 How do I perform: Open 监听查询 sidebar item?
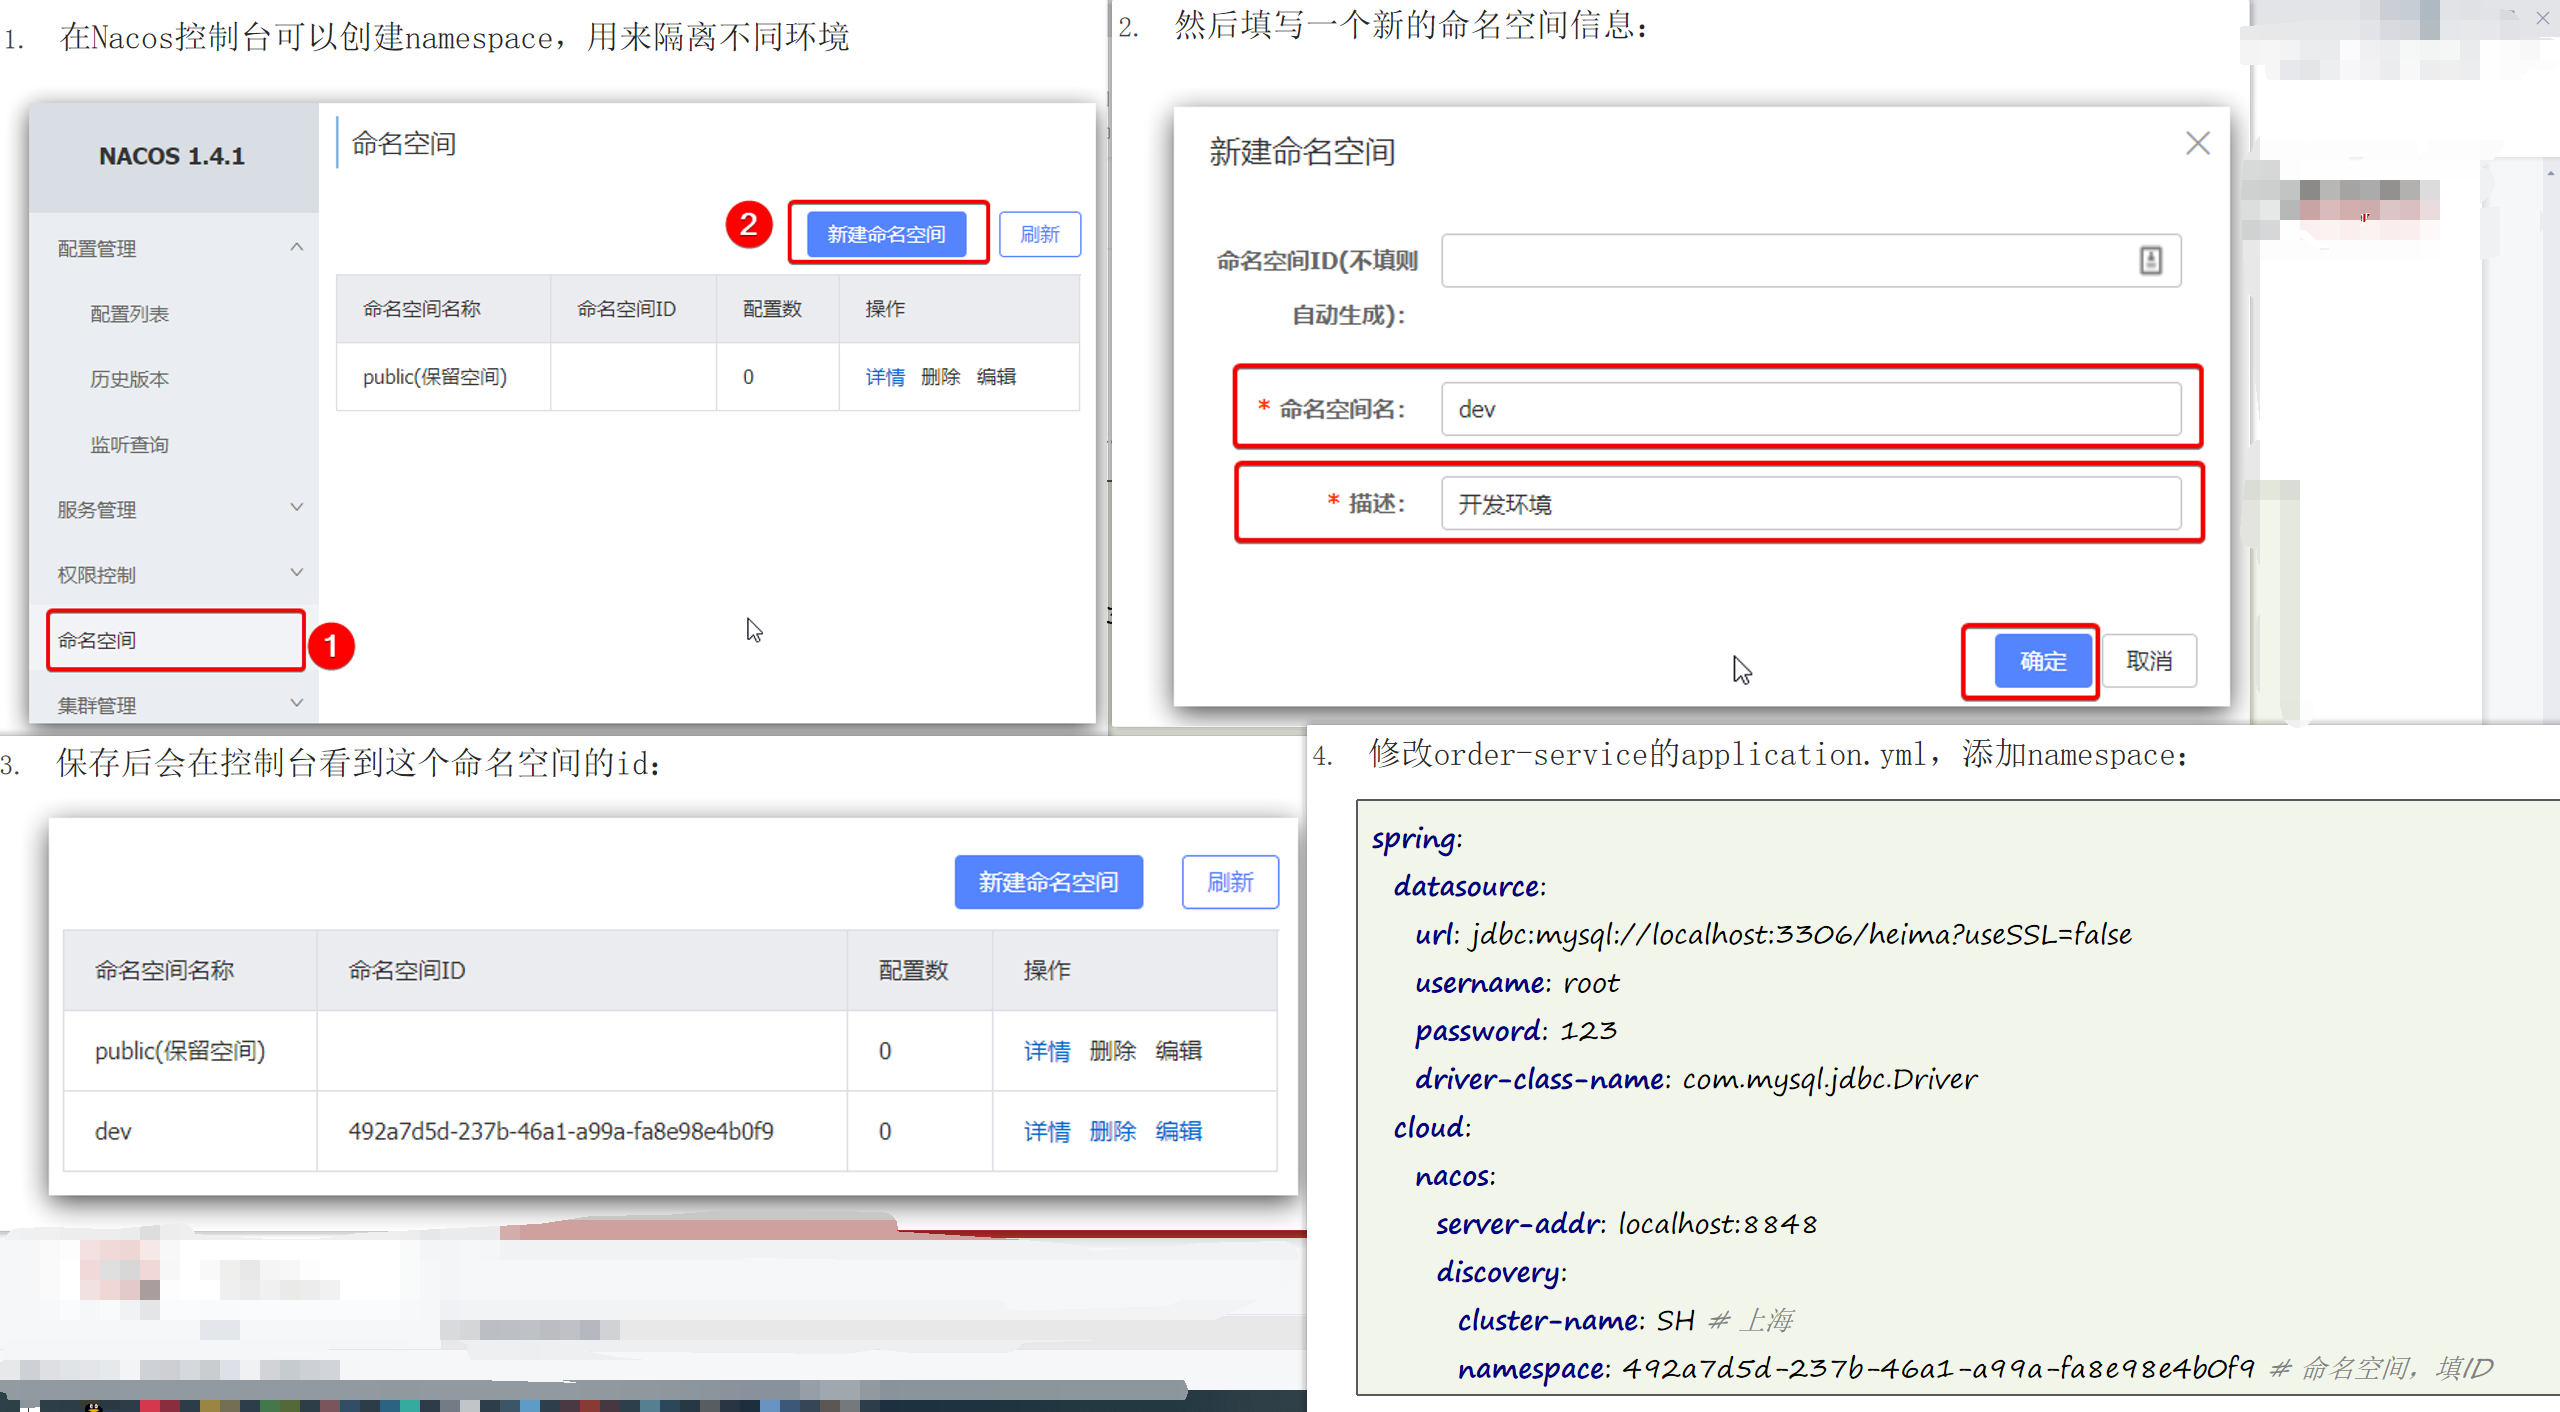click(129, 444)
